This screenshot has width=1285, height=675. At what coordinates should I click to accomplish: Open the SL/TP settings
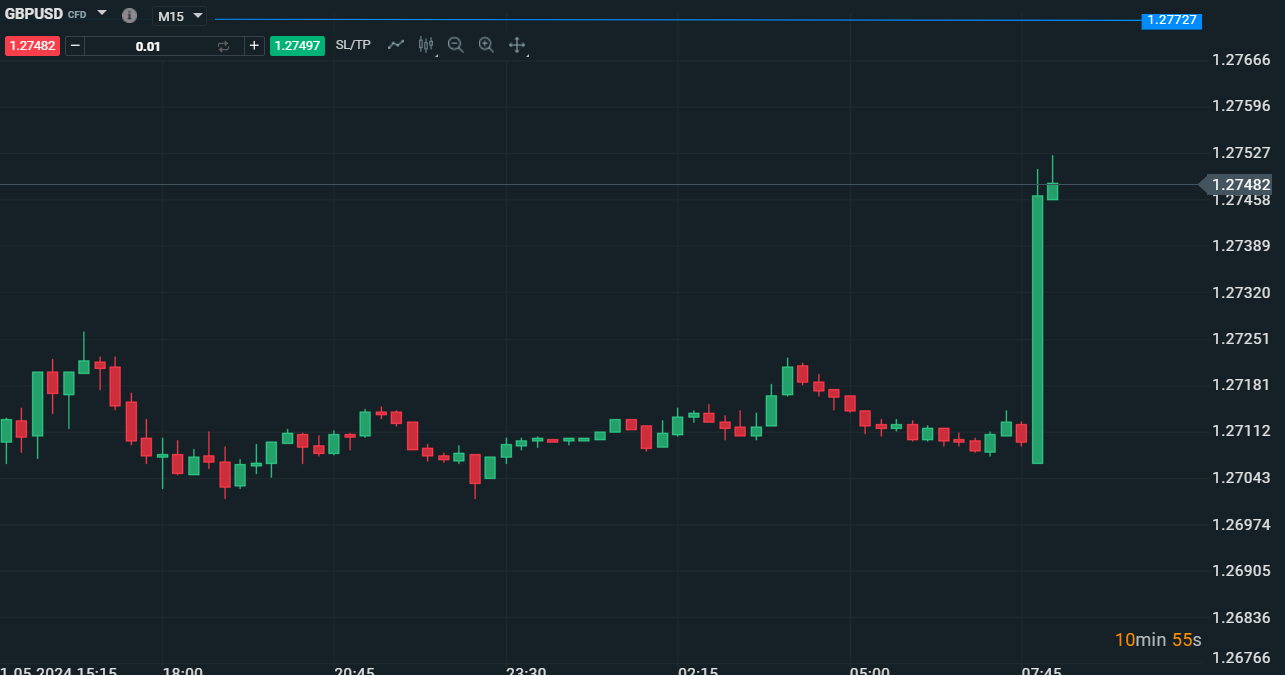click(x=353, y=45)
